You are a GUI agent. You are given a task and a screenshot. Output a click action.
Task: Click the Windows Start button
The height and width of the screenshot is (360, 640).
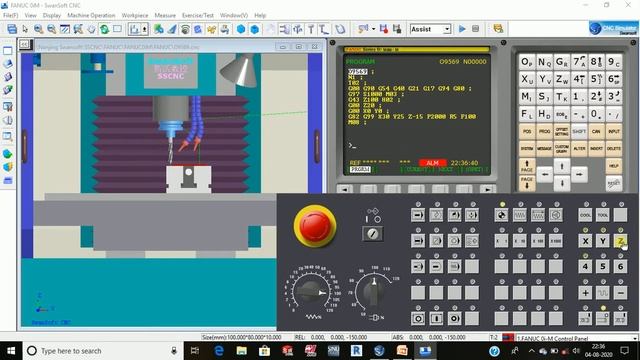(11, 351)
